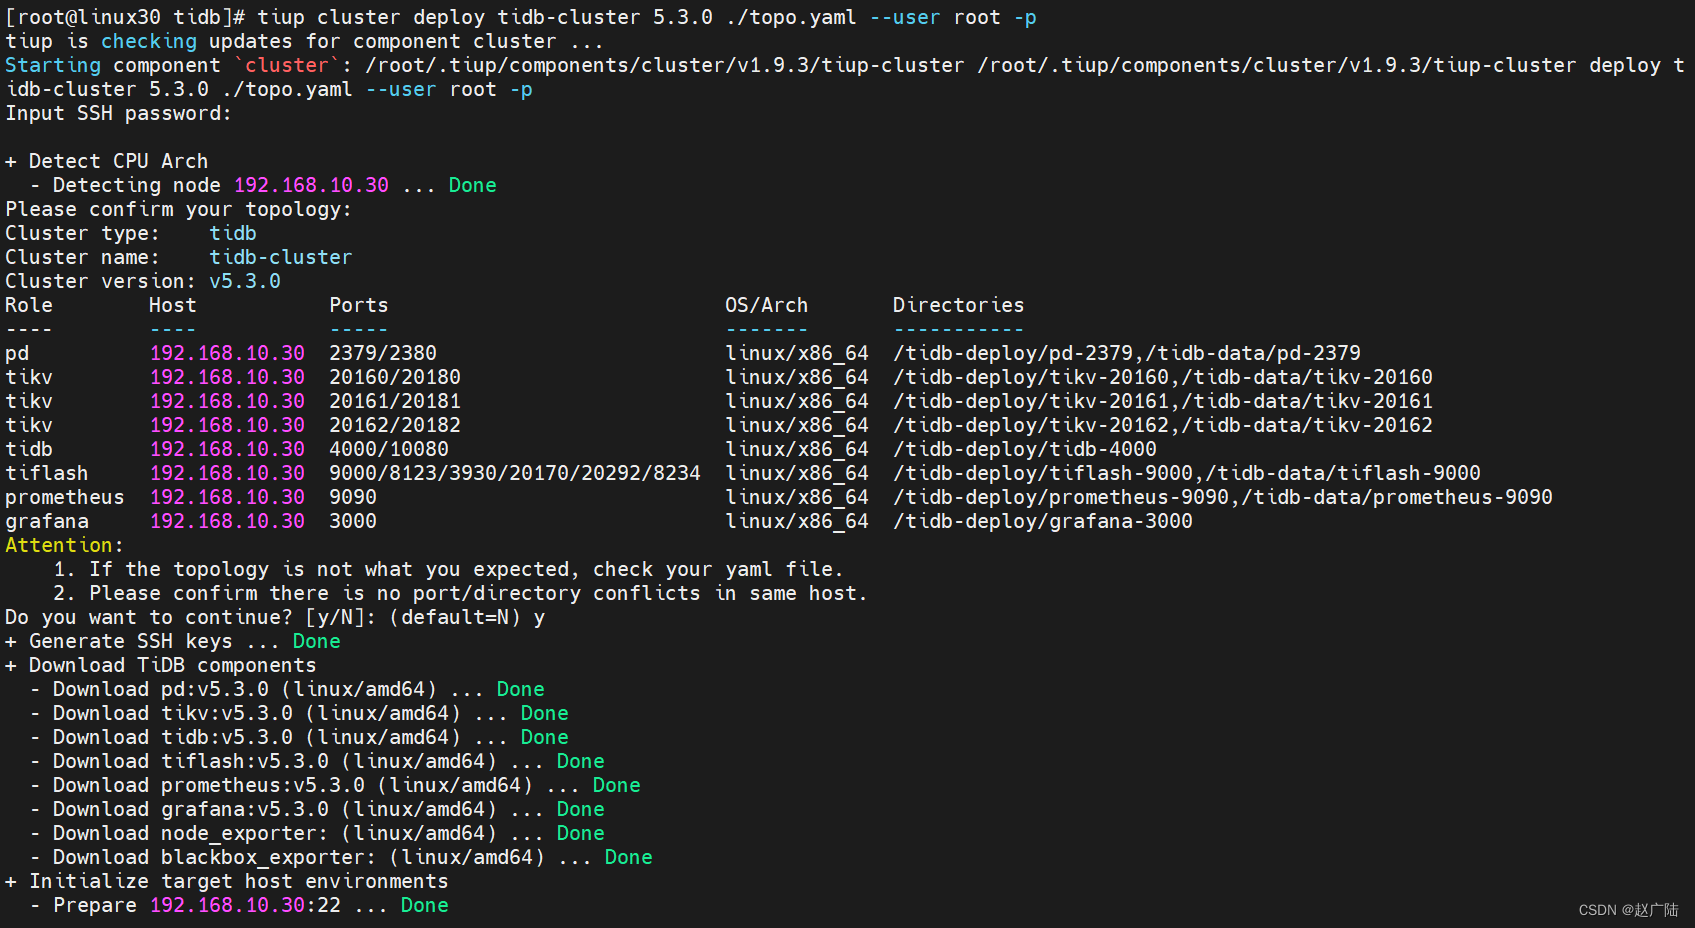Screen dimensions: 1695x928
Task: Click the 'Ports' column header
Action: 359,305
